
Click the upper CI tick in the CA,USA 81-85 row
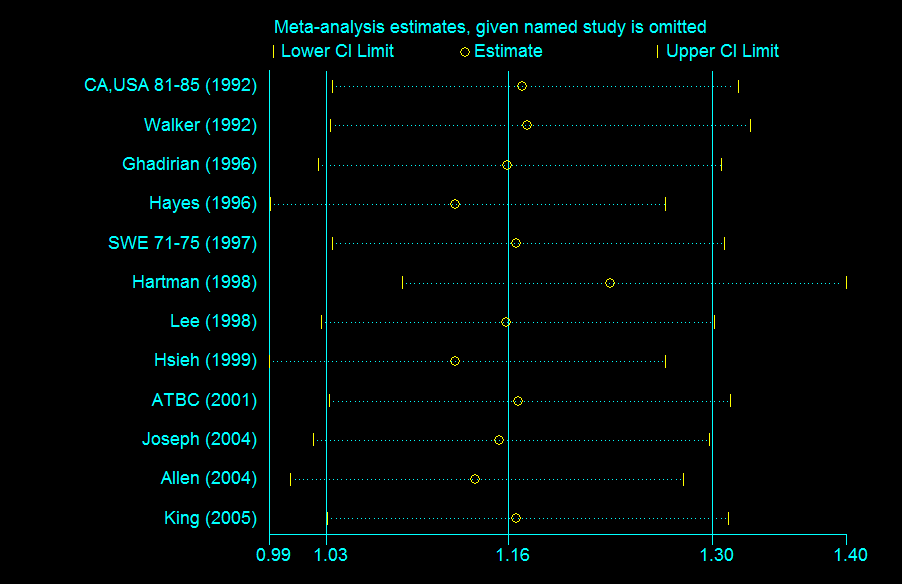coord(738,86)
